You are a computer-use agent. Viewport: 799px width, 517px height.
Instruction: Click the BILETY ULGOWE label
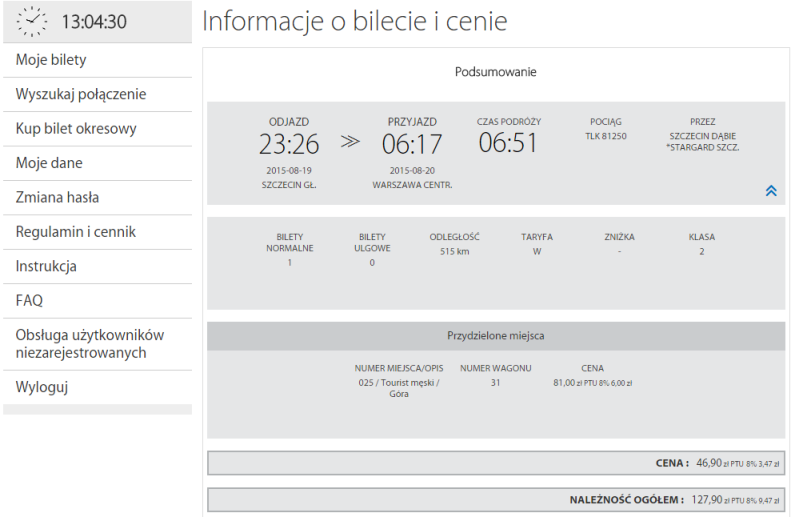tap(372, 242)
